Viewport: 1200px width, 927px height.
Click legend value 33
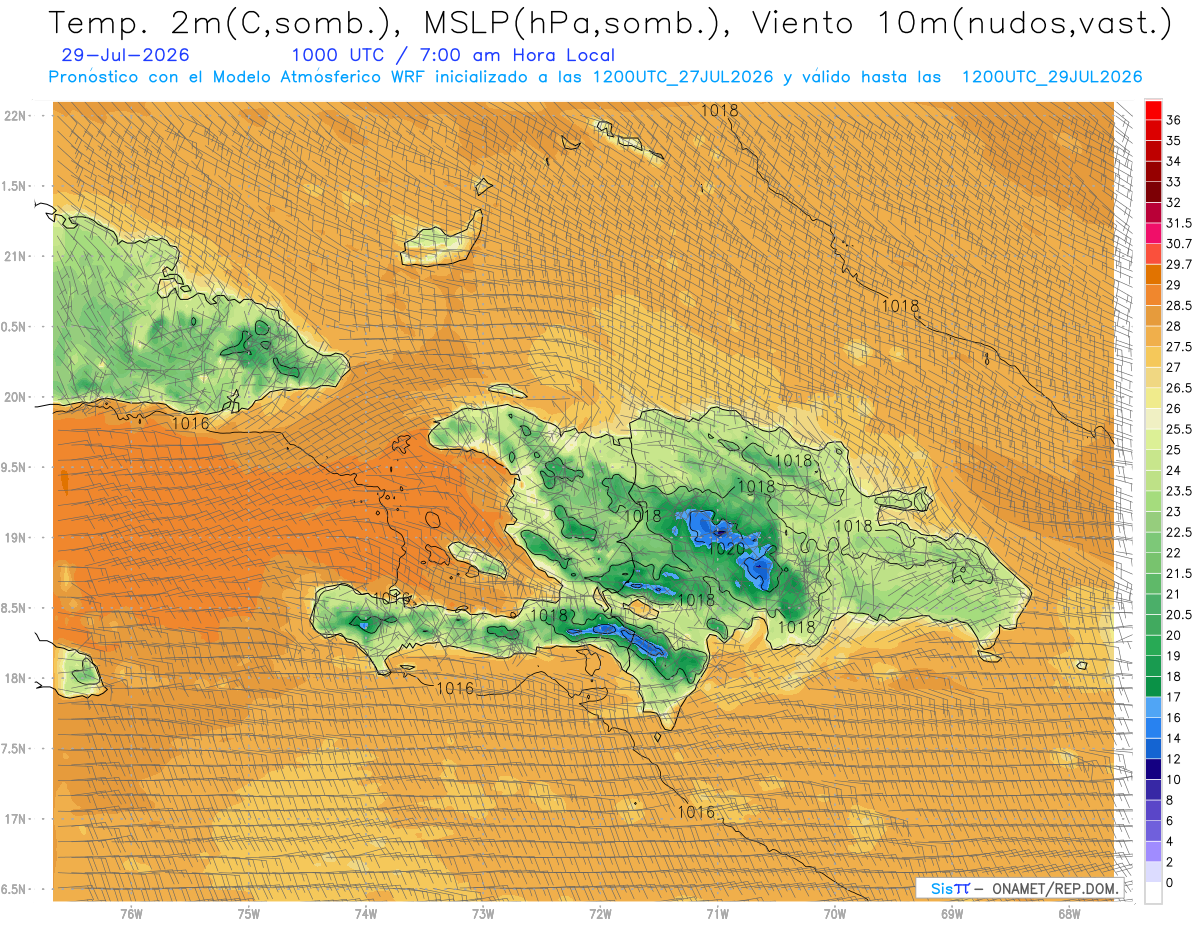(1174, 182)
